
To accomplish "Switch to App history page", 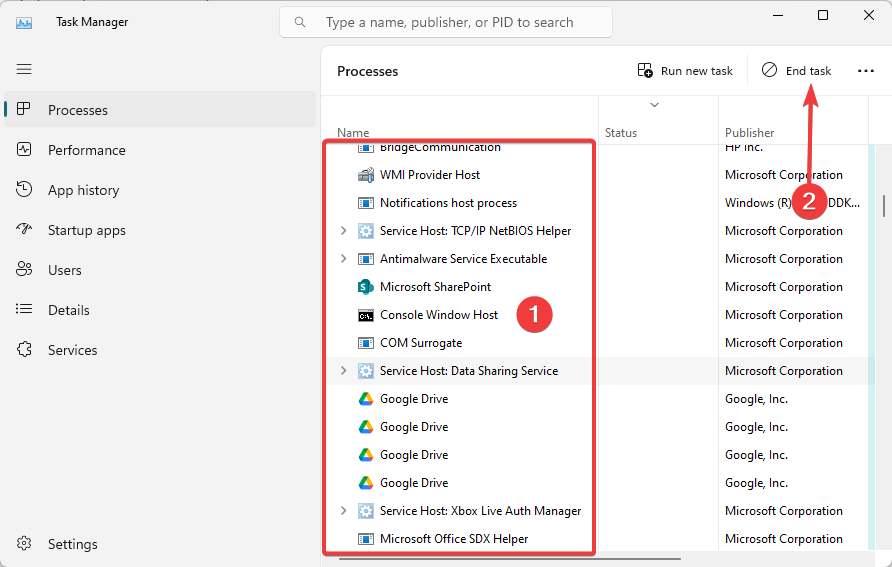I will (x=83, y=190).
